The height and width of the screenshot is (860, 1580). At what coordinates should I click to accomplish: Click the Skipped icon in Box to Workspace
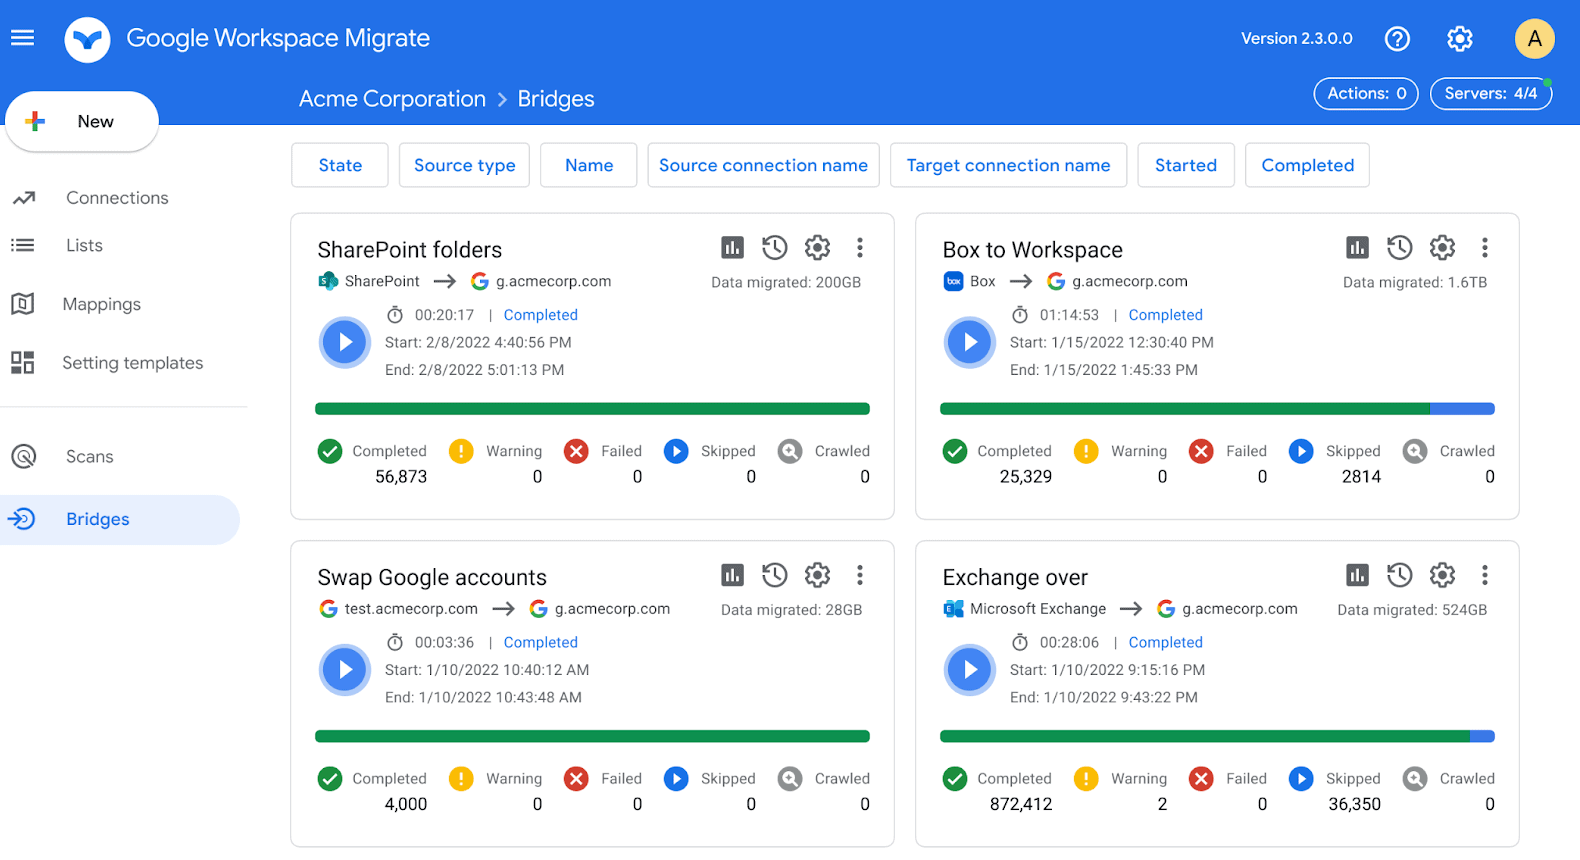click(1301, 452)
